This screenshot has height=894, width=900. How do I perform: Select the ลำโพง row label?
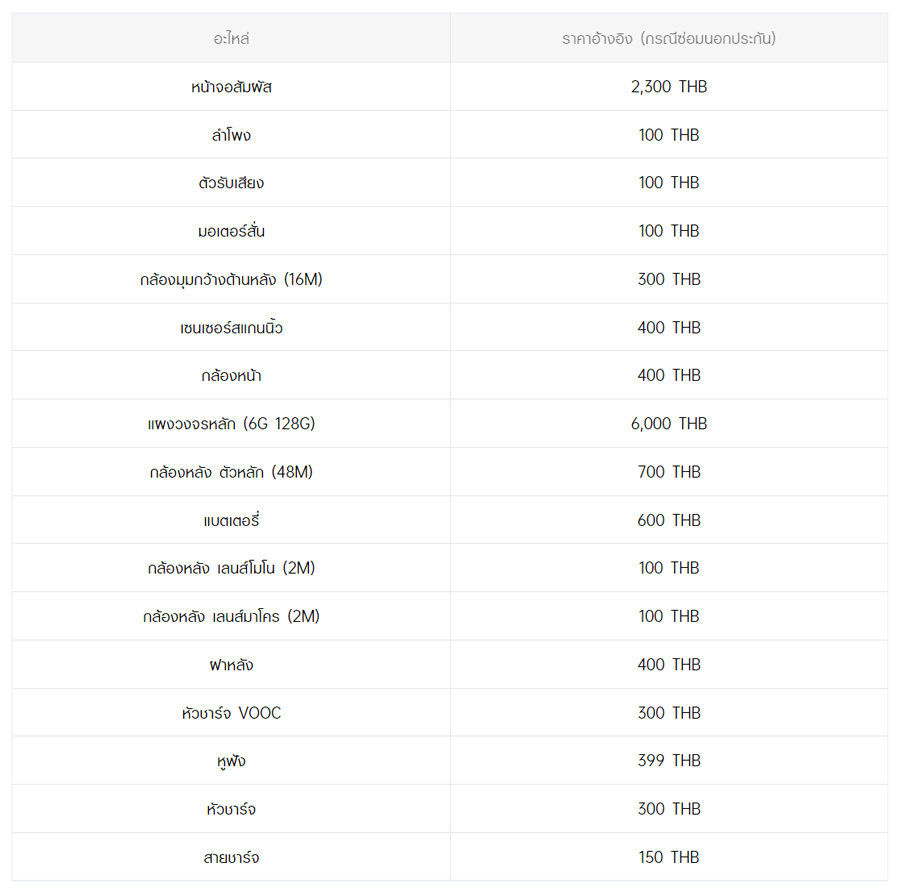(x=231, y=135)
